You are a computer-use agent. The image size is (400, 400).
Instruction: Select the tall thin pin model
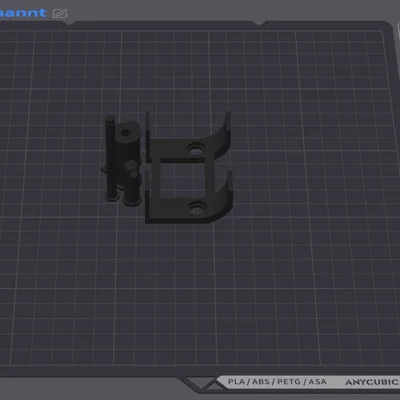click(x=110, y=158)
